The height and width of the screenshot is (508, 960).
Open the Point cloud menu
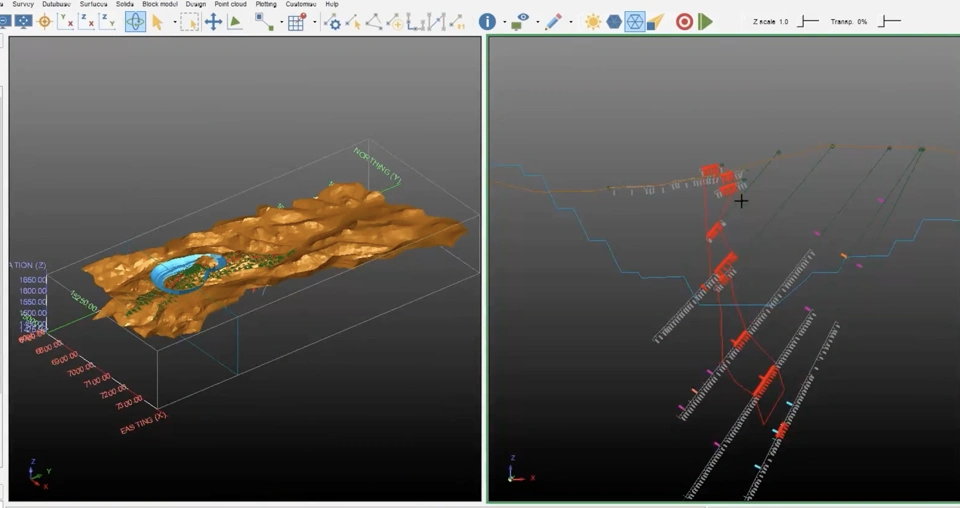point(230,4)
